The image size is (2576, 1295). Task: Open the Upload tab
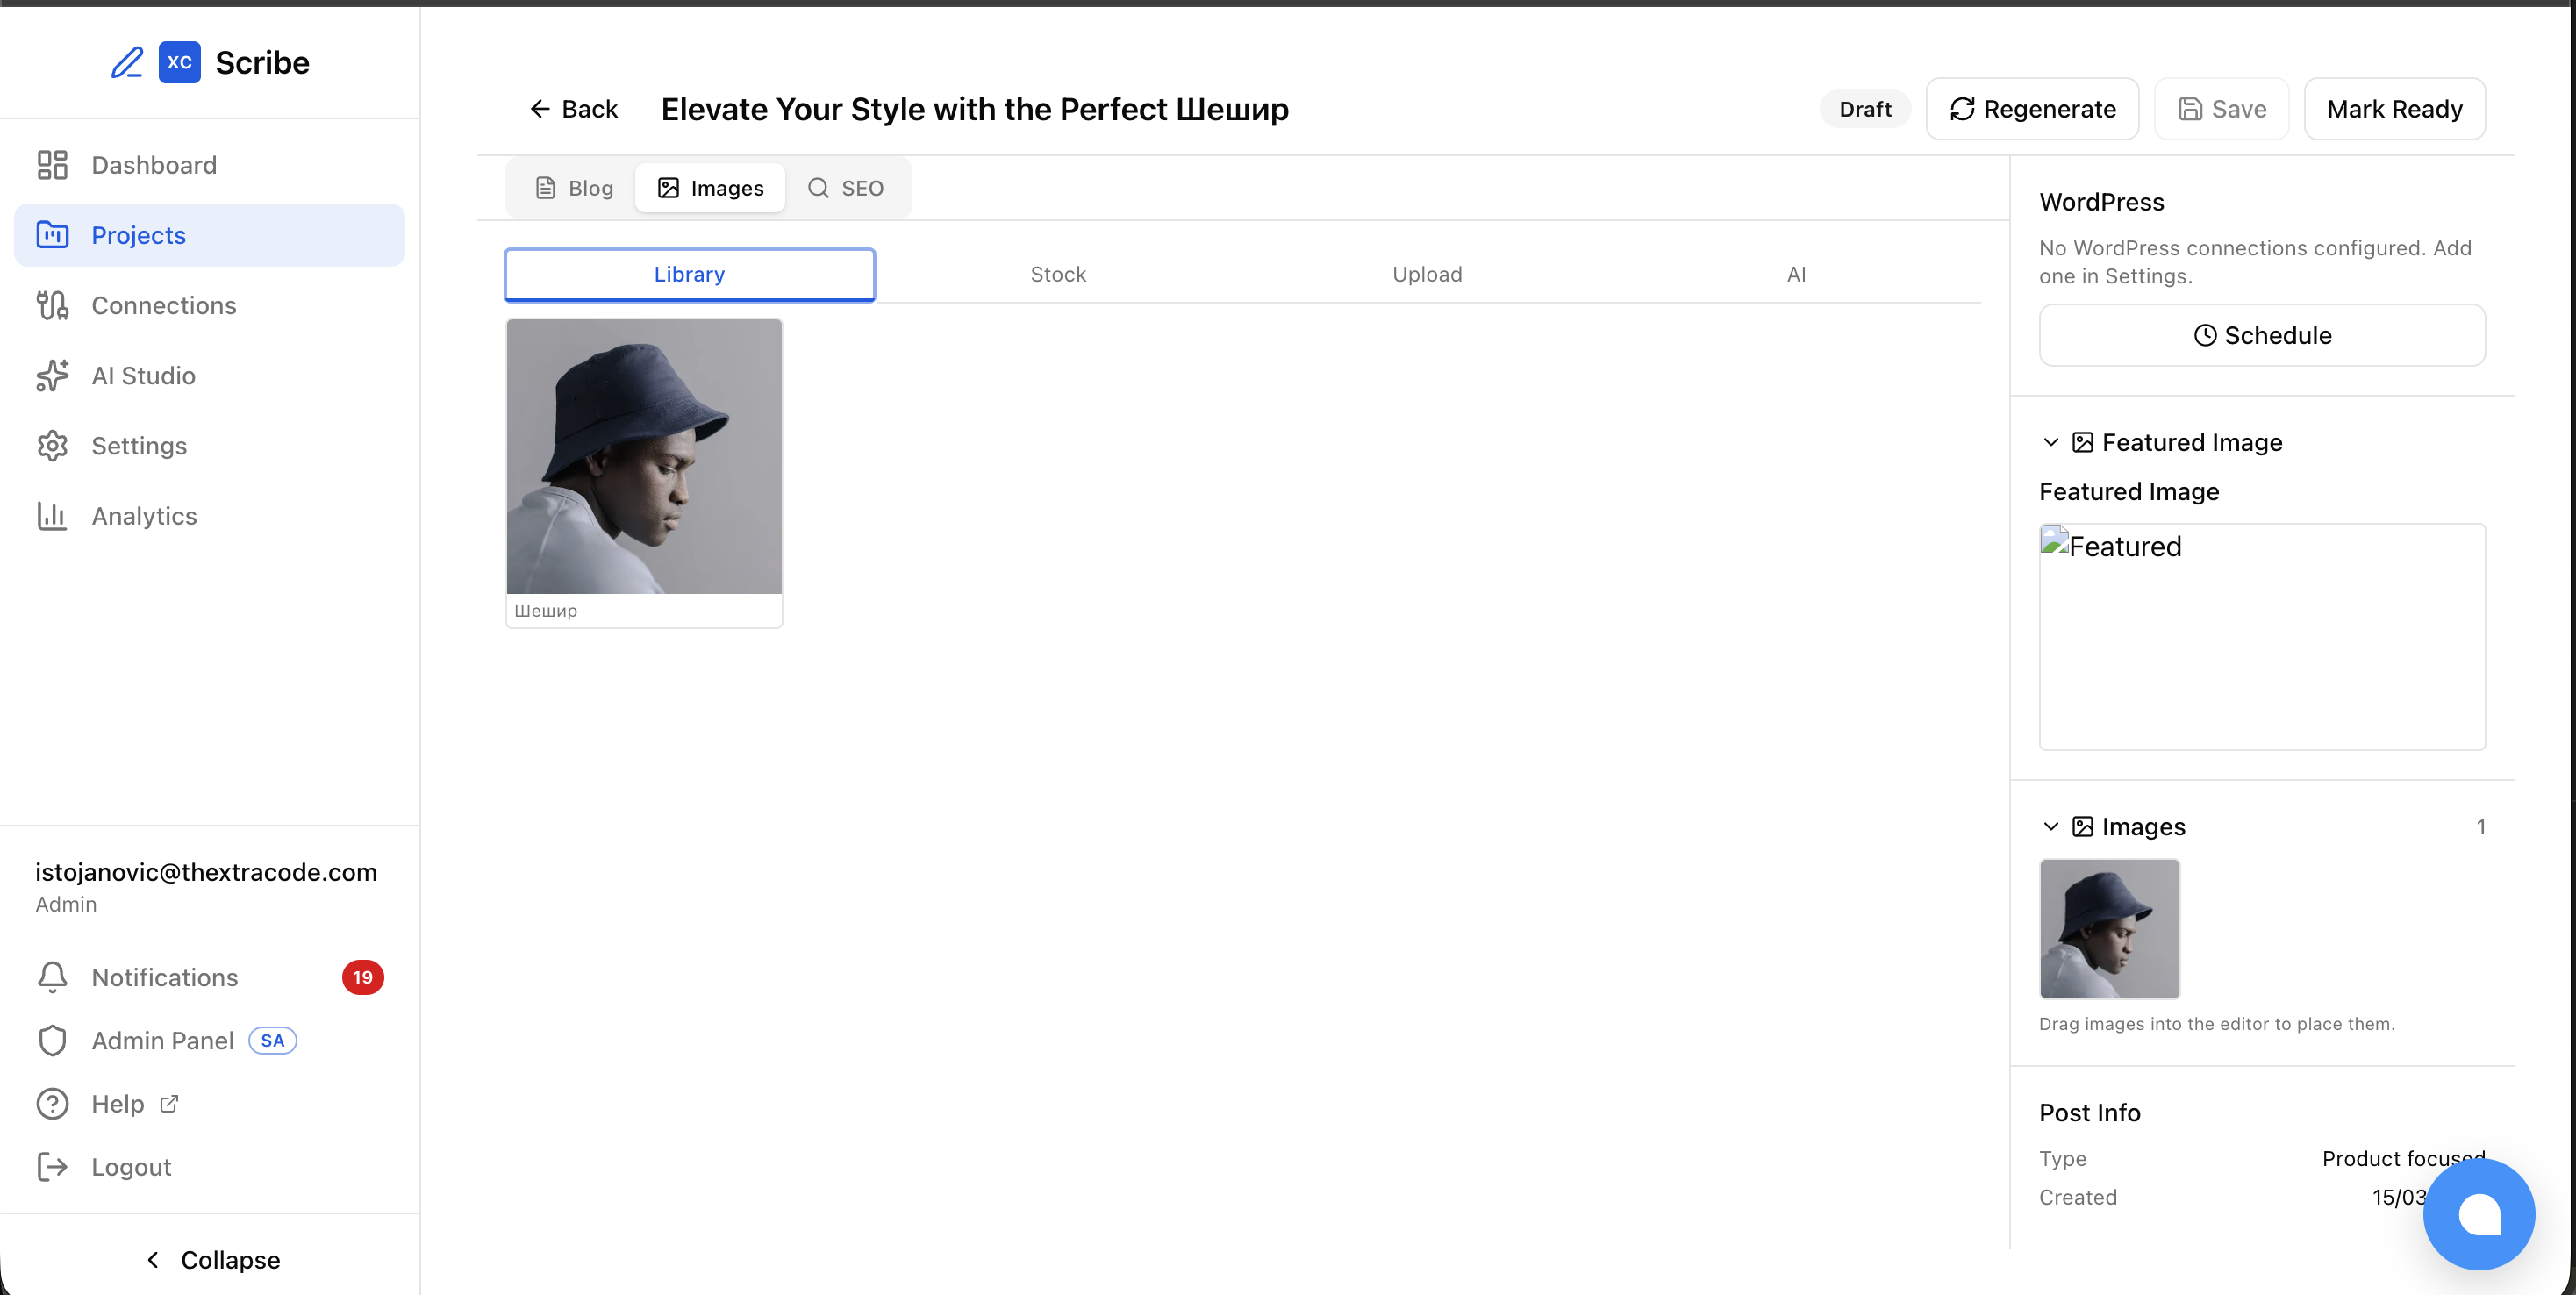(x=1427, y=274)
